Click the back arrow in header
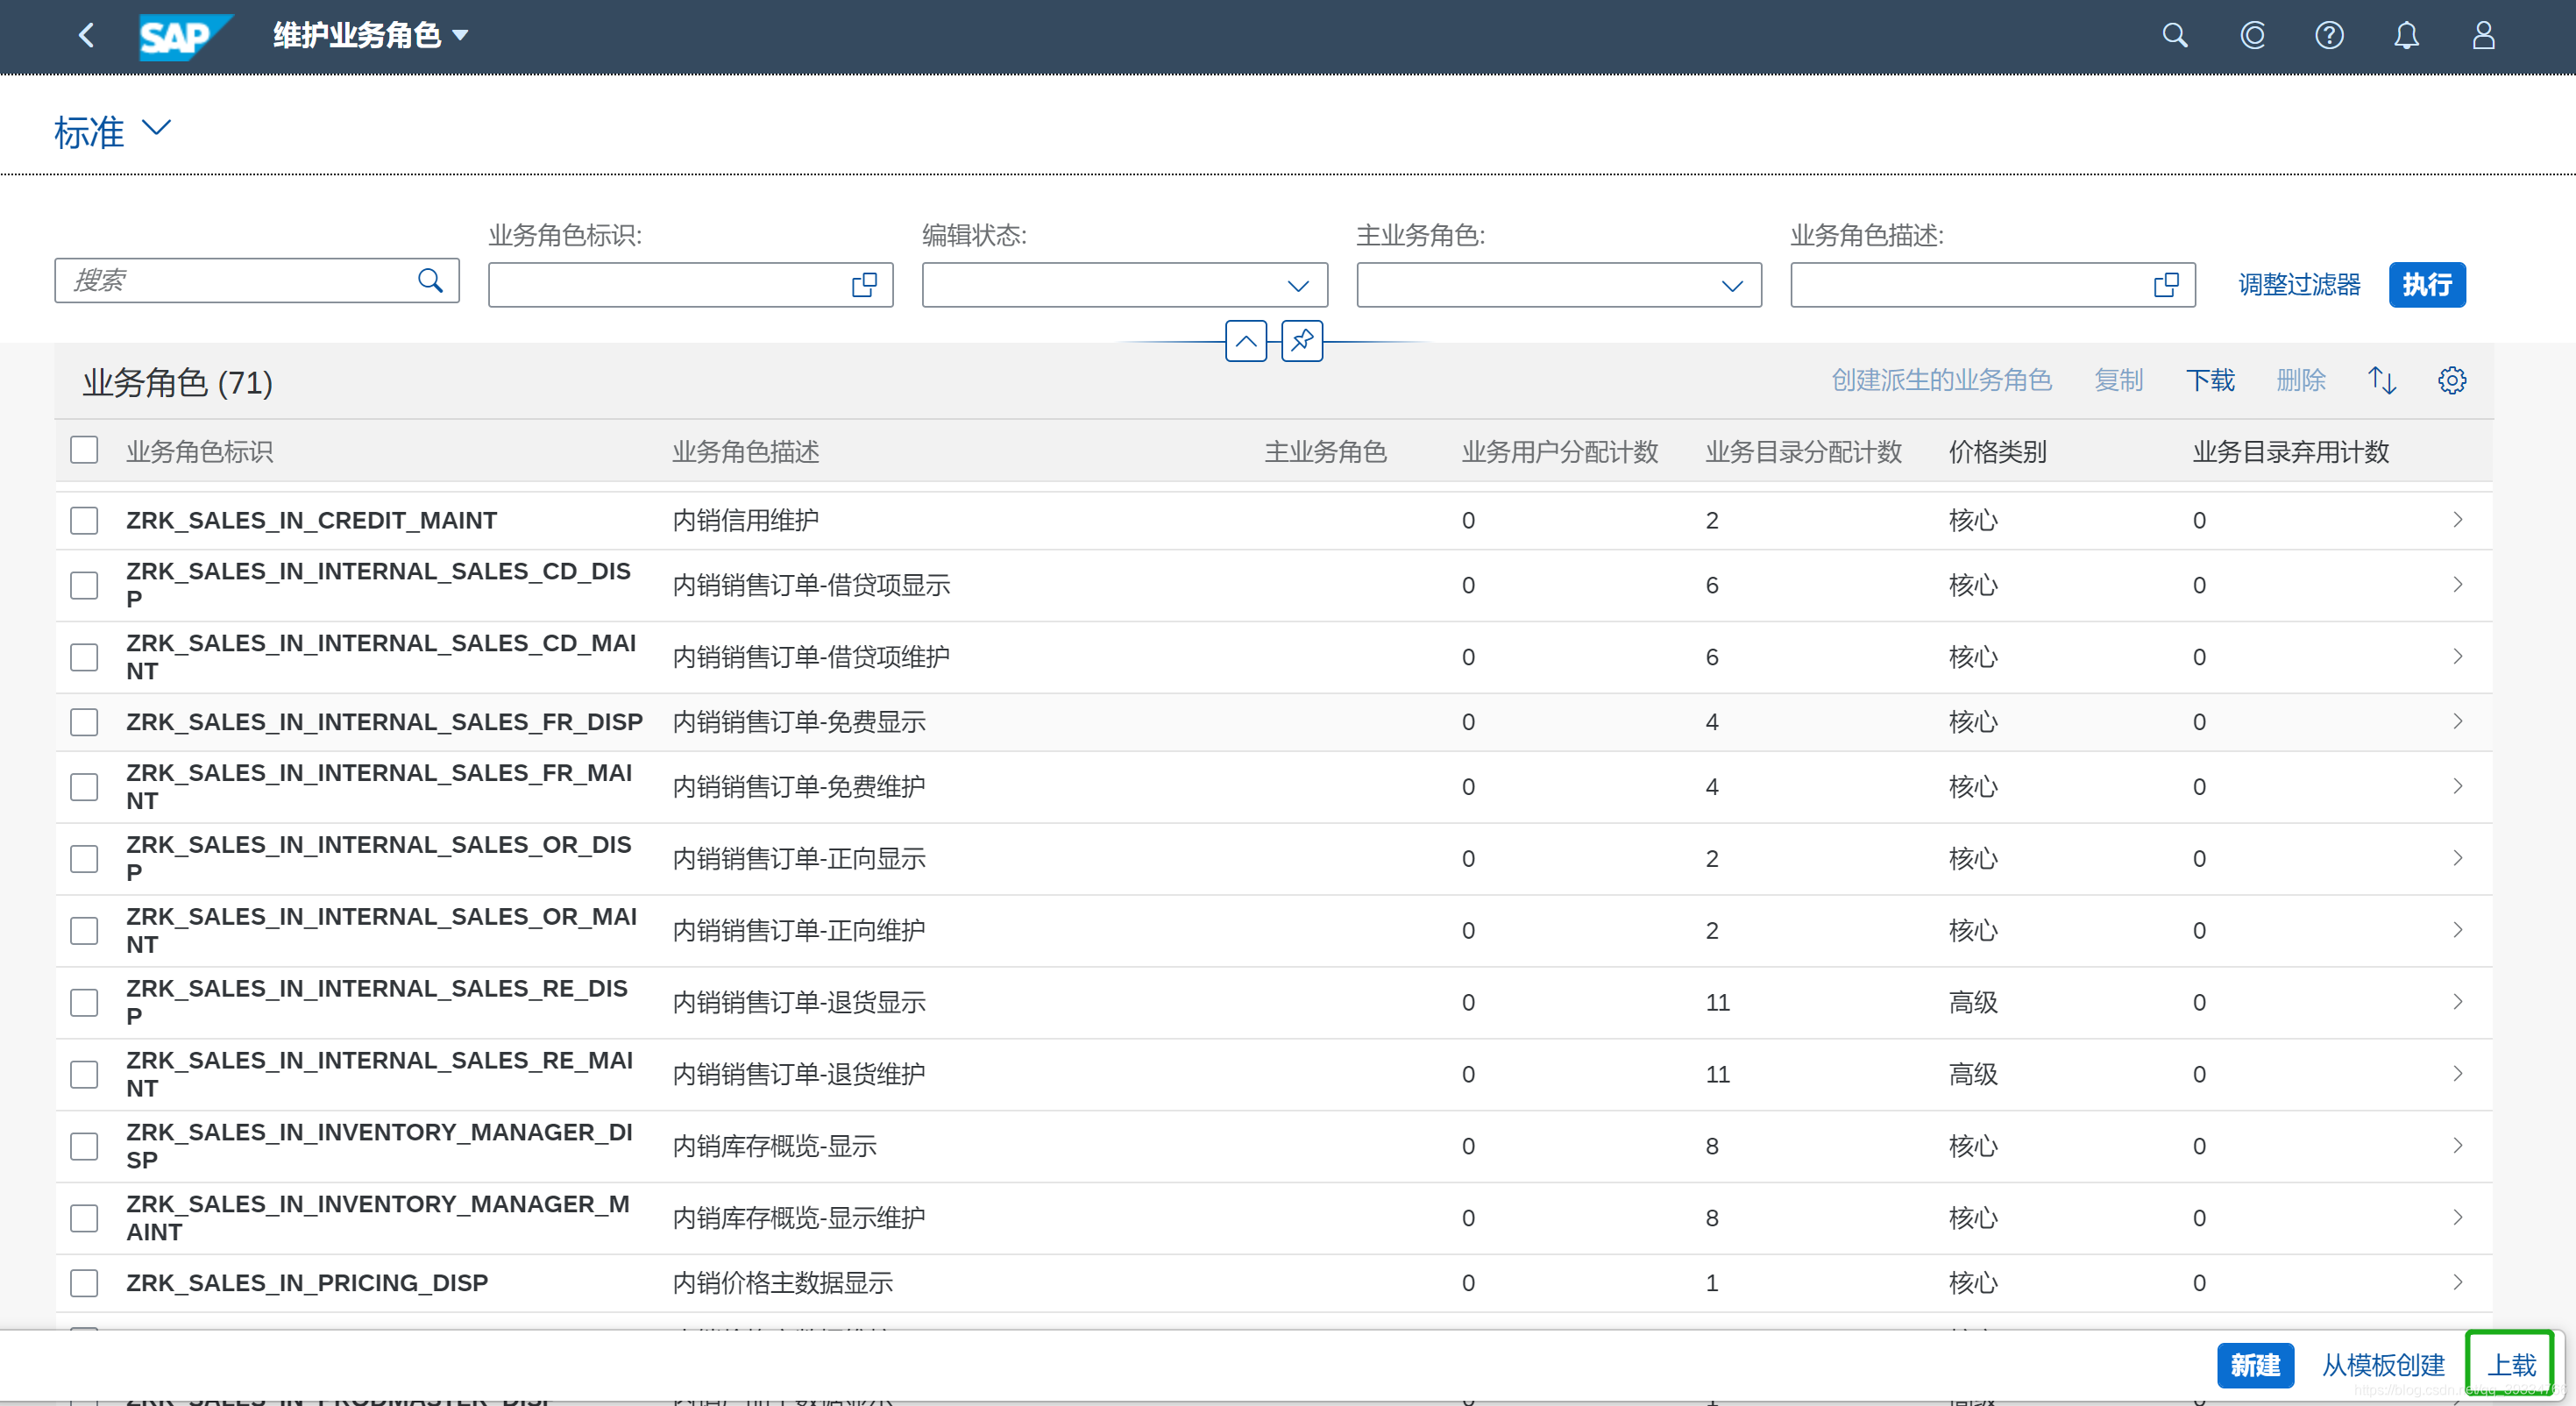 (86, 36)
